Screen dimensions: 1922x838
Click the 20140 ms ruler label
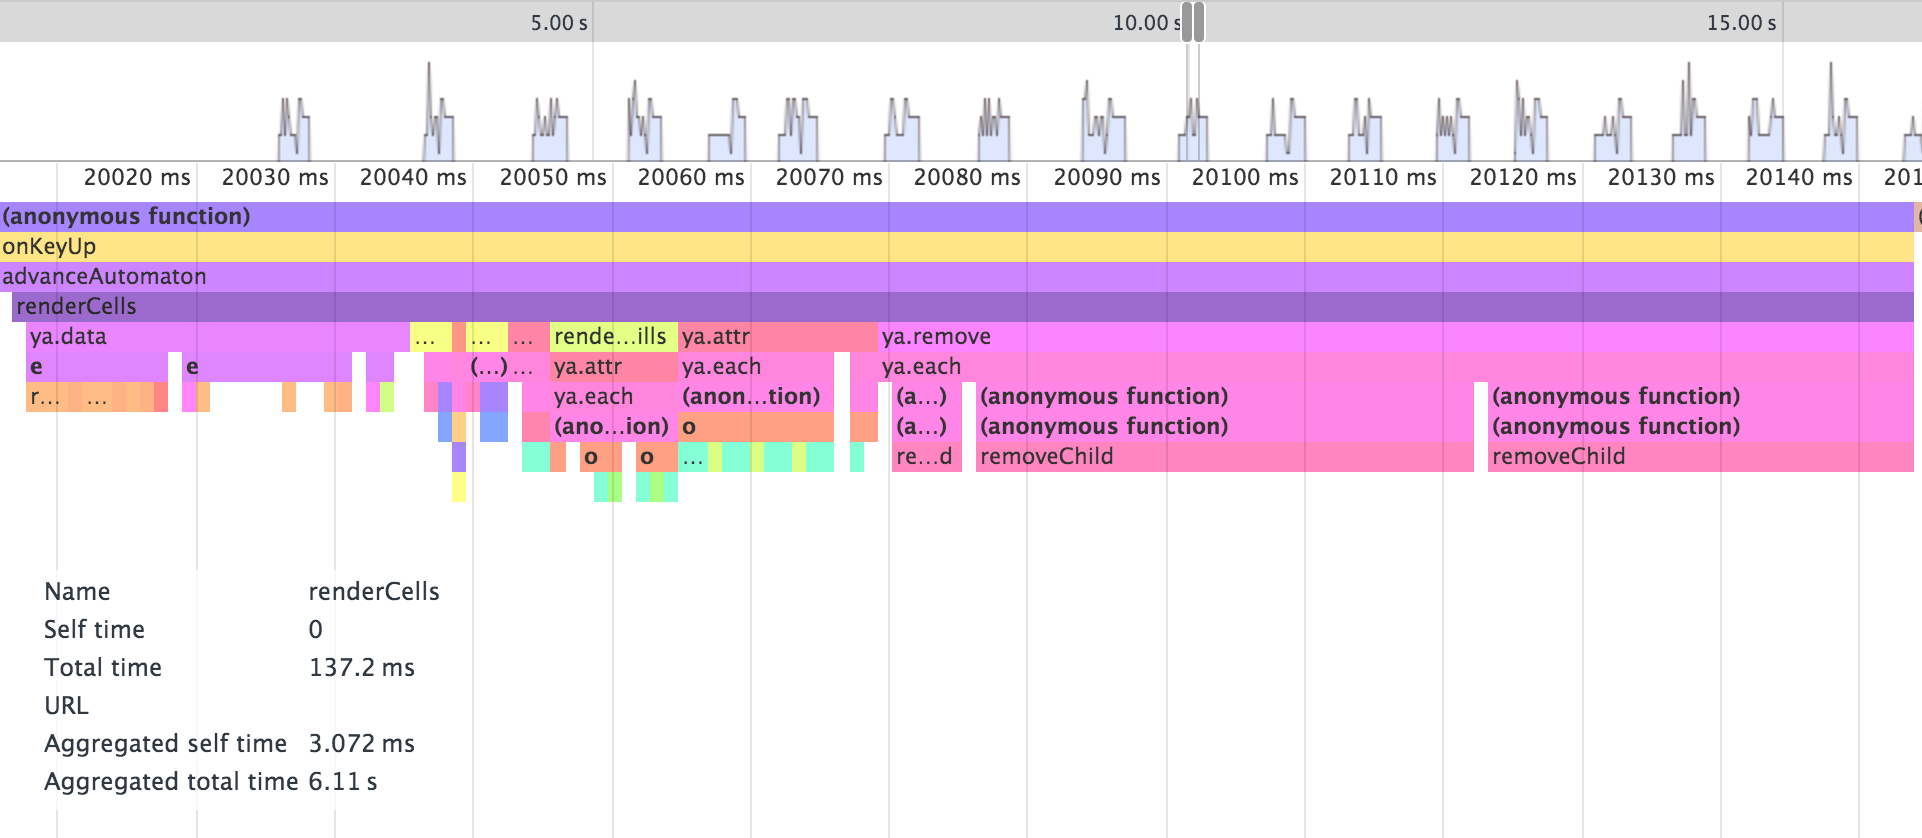click(1799, 178)
